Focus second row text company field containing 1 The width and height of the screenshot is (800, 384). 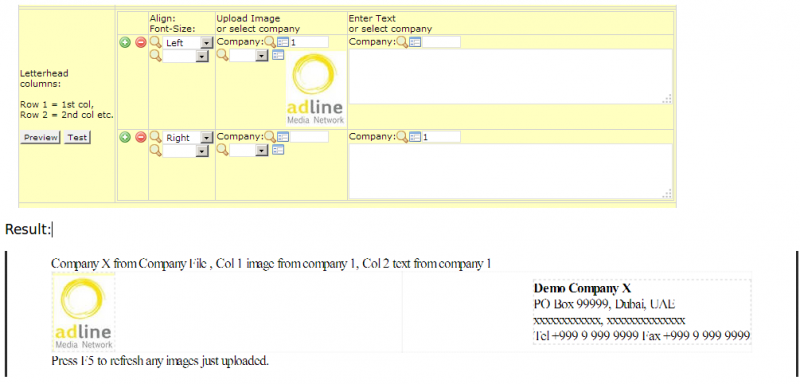[441, 137]
